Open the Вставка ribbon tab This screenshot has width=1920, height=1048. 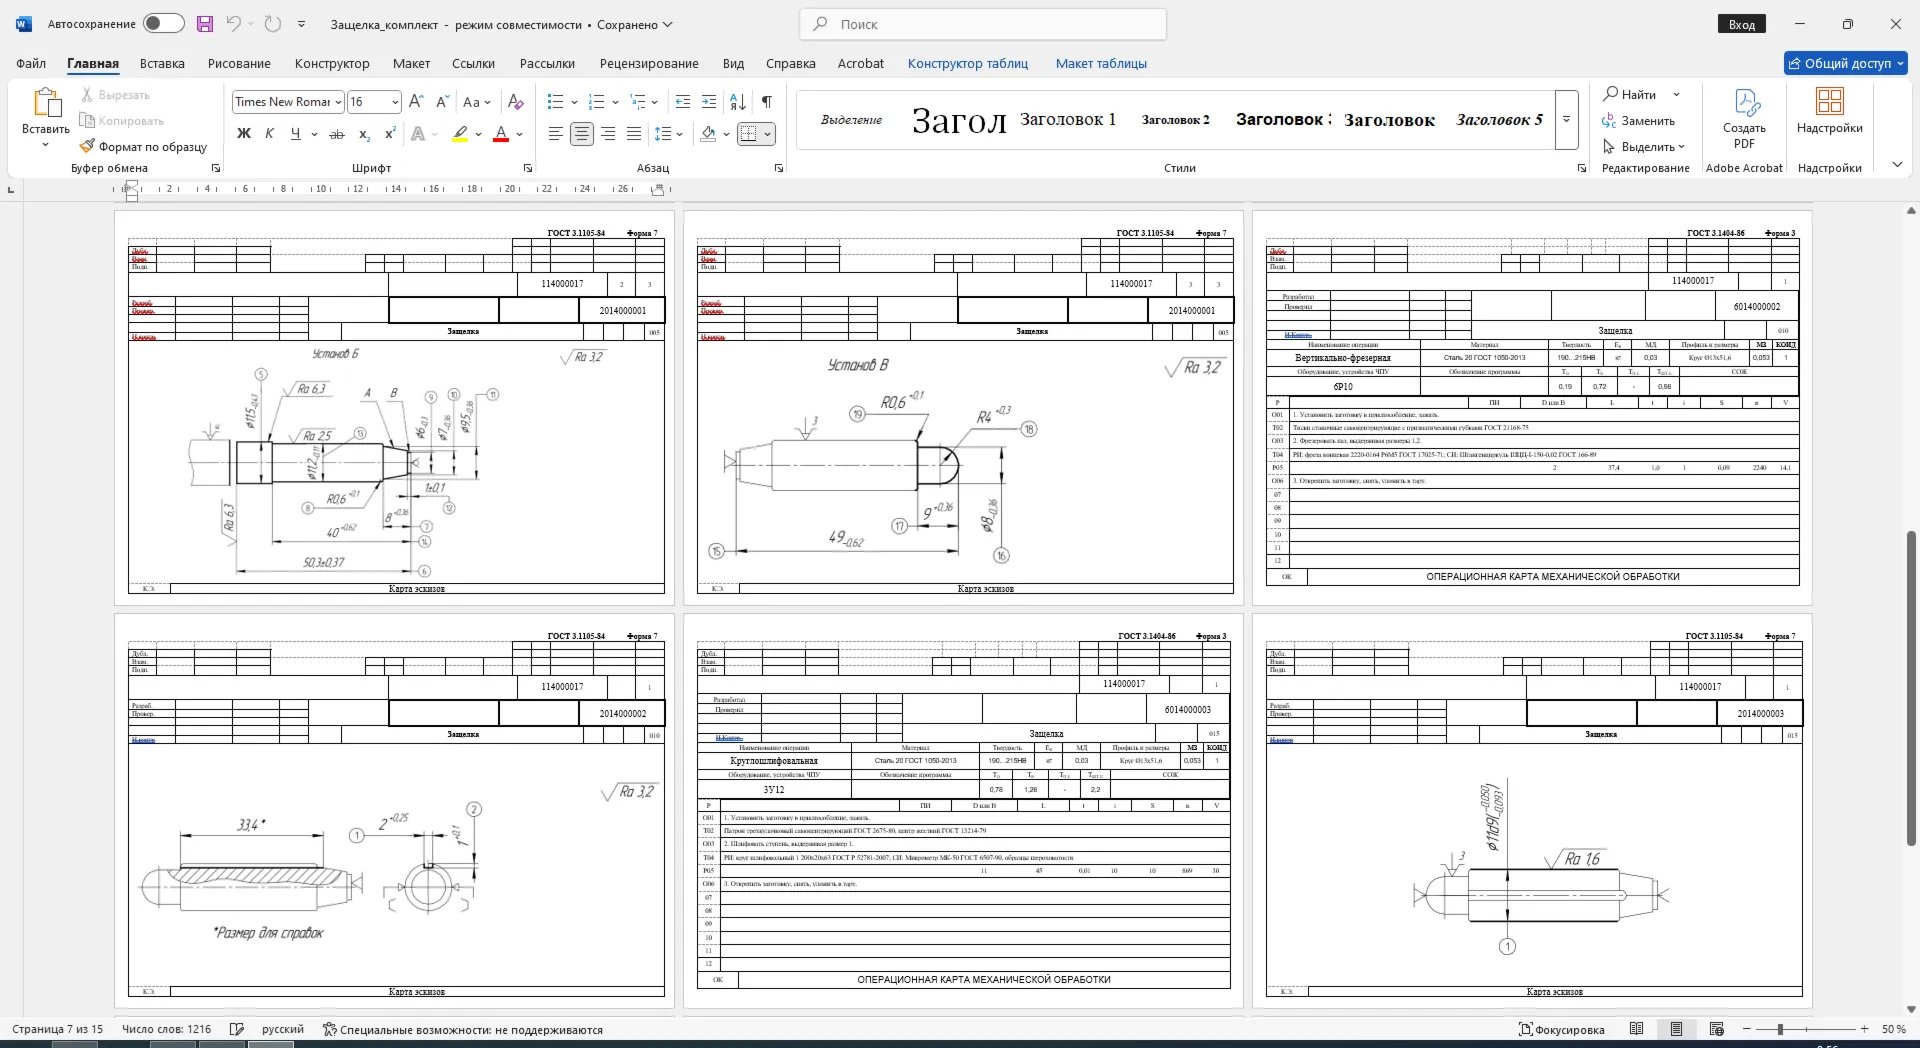(x=162, y=63)
